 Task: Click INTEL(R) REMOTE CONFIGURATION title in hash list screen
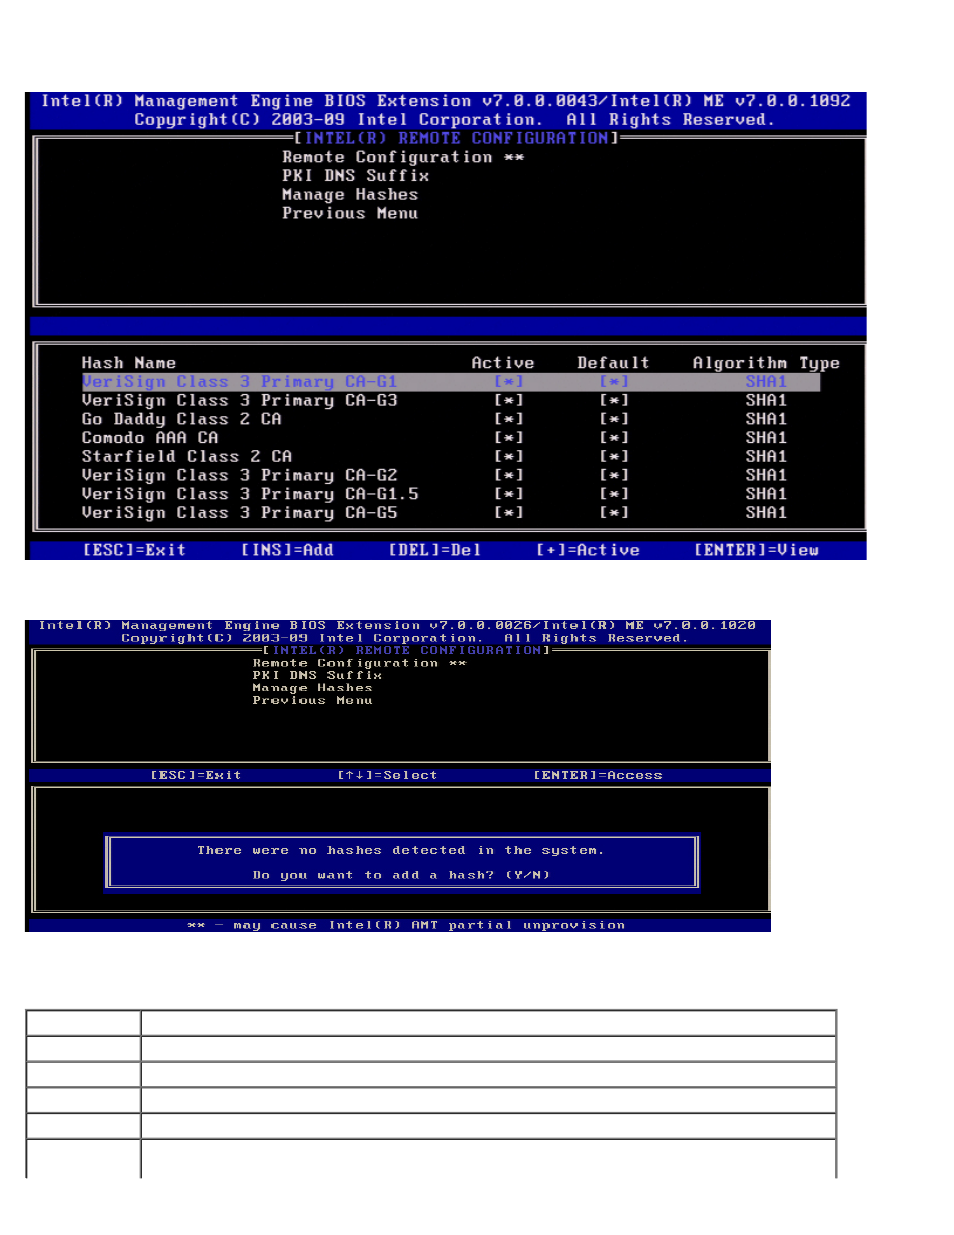pos(456,138)
